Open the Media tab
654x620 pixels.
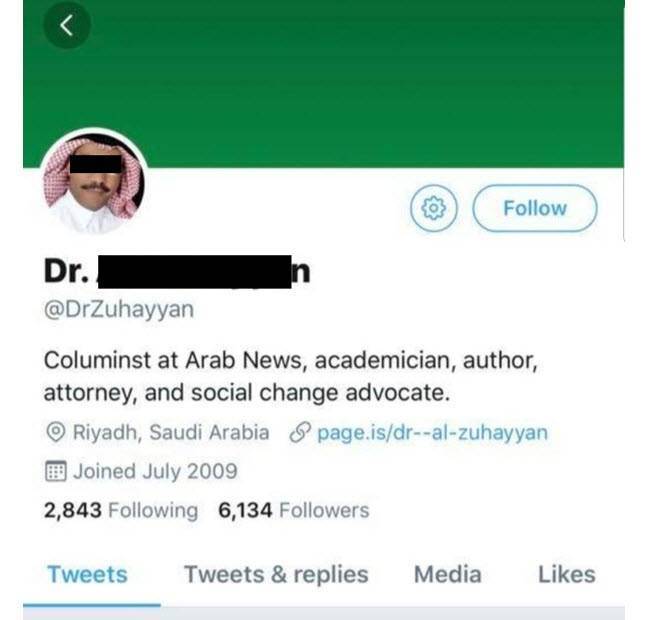448,575
